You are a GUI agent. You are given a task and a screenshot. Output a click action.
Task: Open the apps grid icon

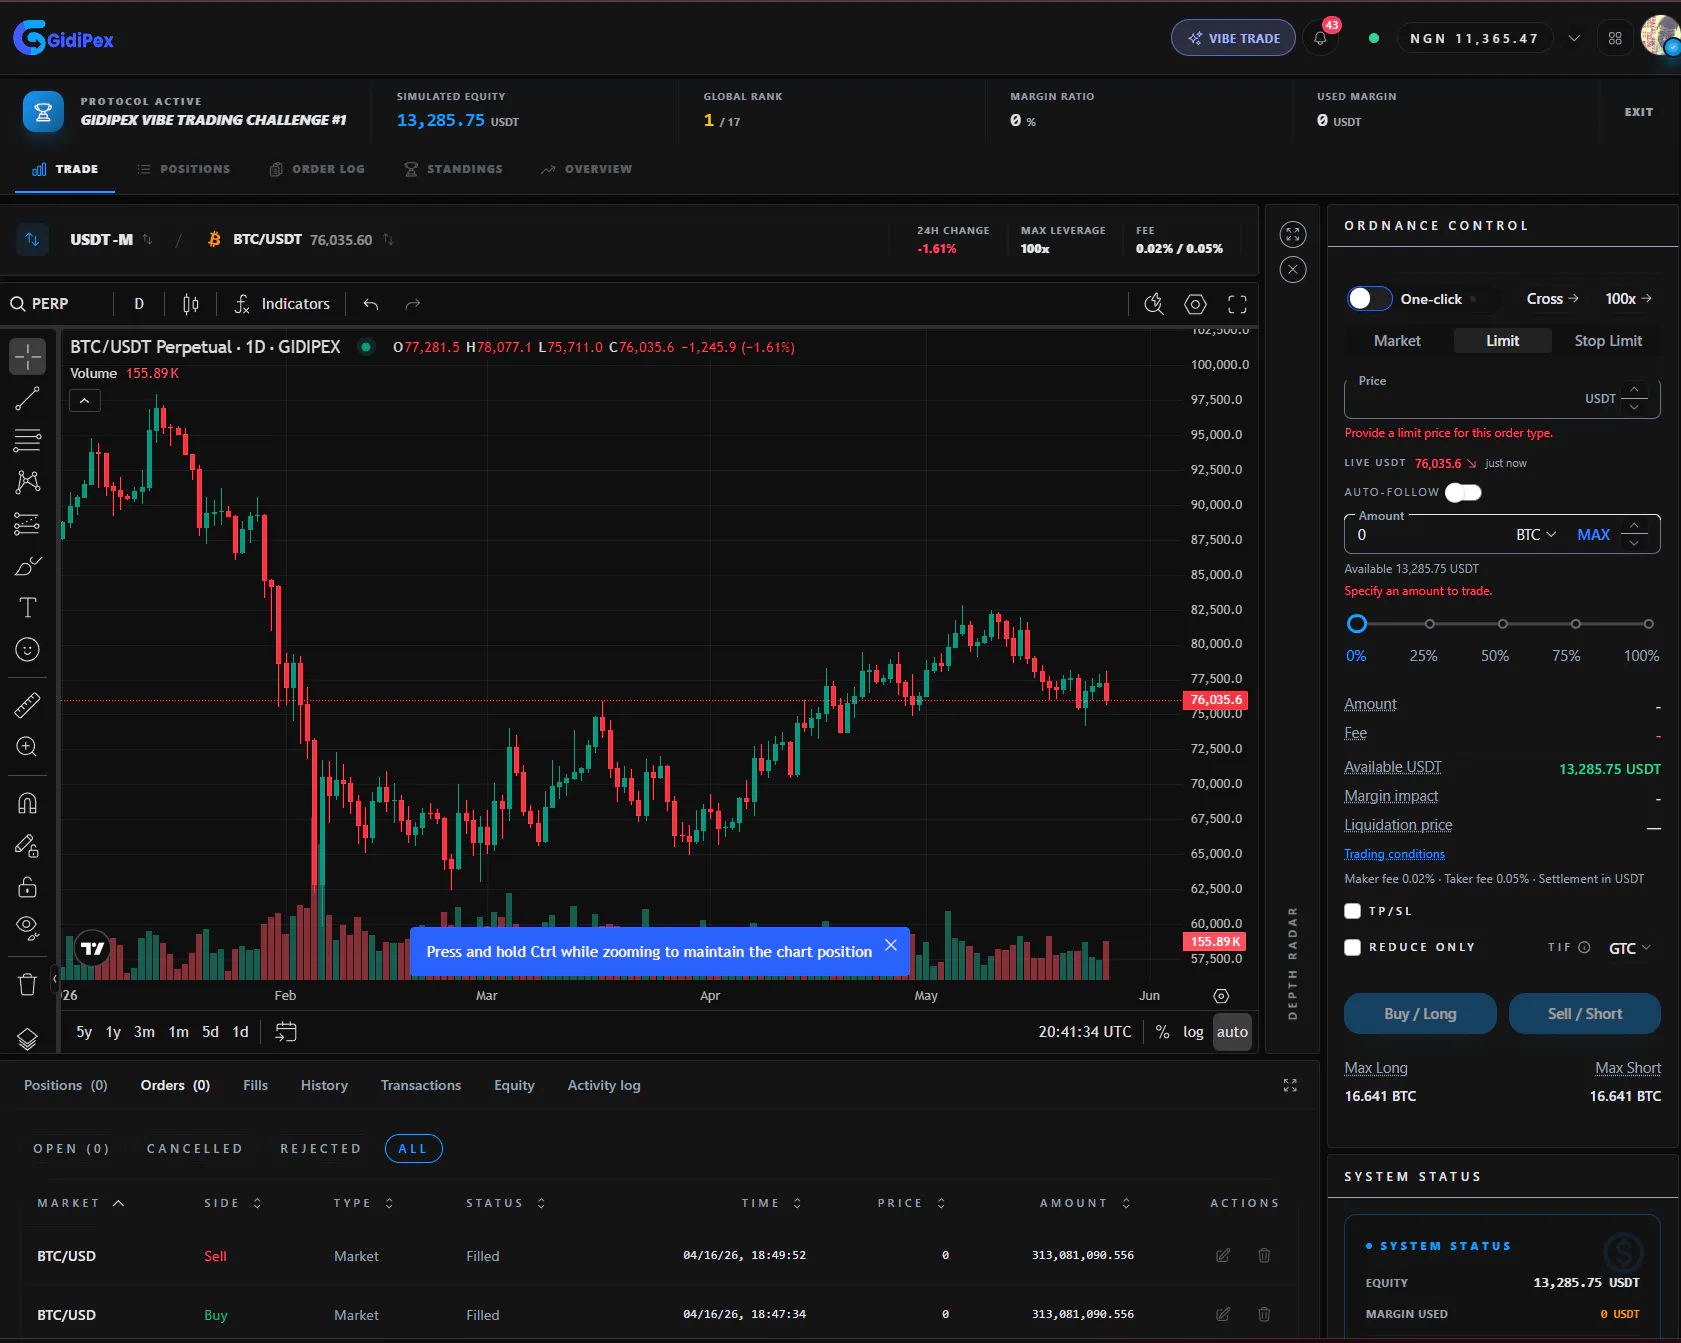pyautogui.click(x=1615, y=38)
